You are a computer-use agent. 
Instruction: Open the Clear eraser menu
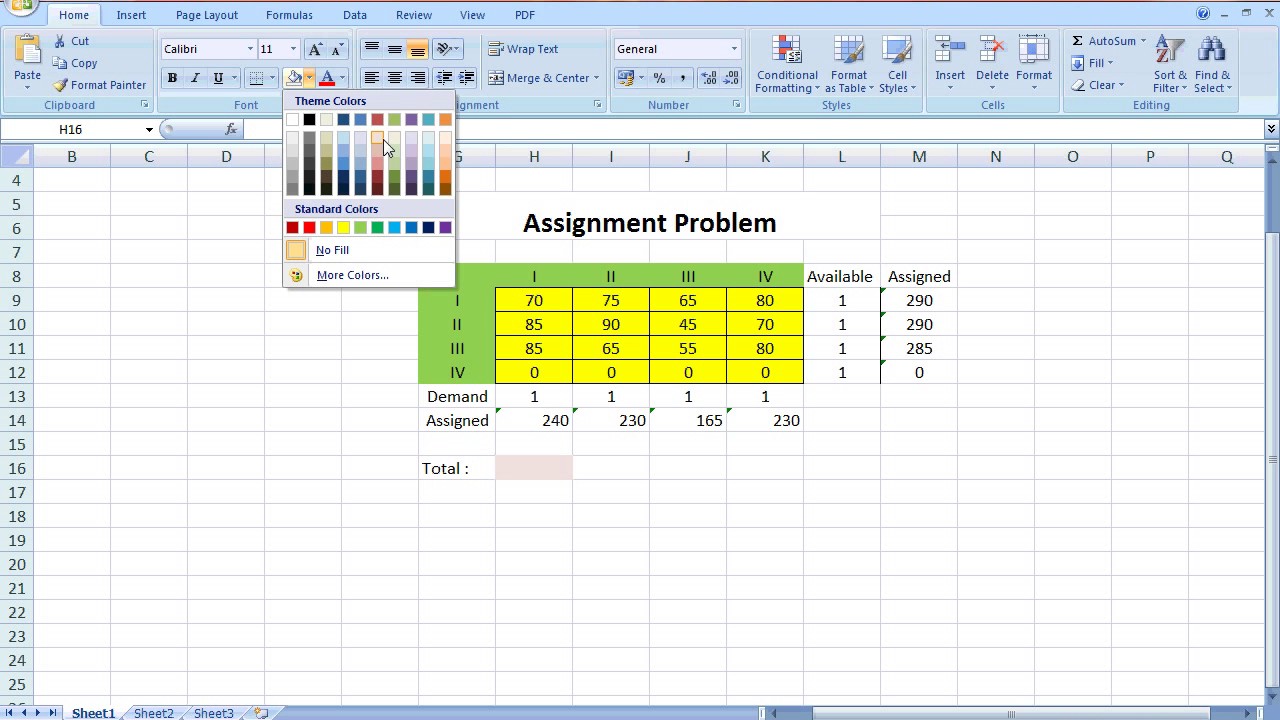coord(1098,85)
